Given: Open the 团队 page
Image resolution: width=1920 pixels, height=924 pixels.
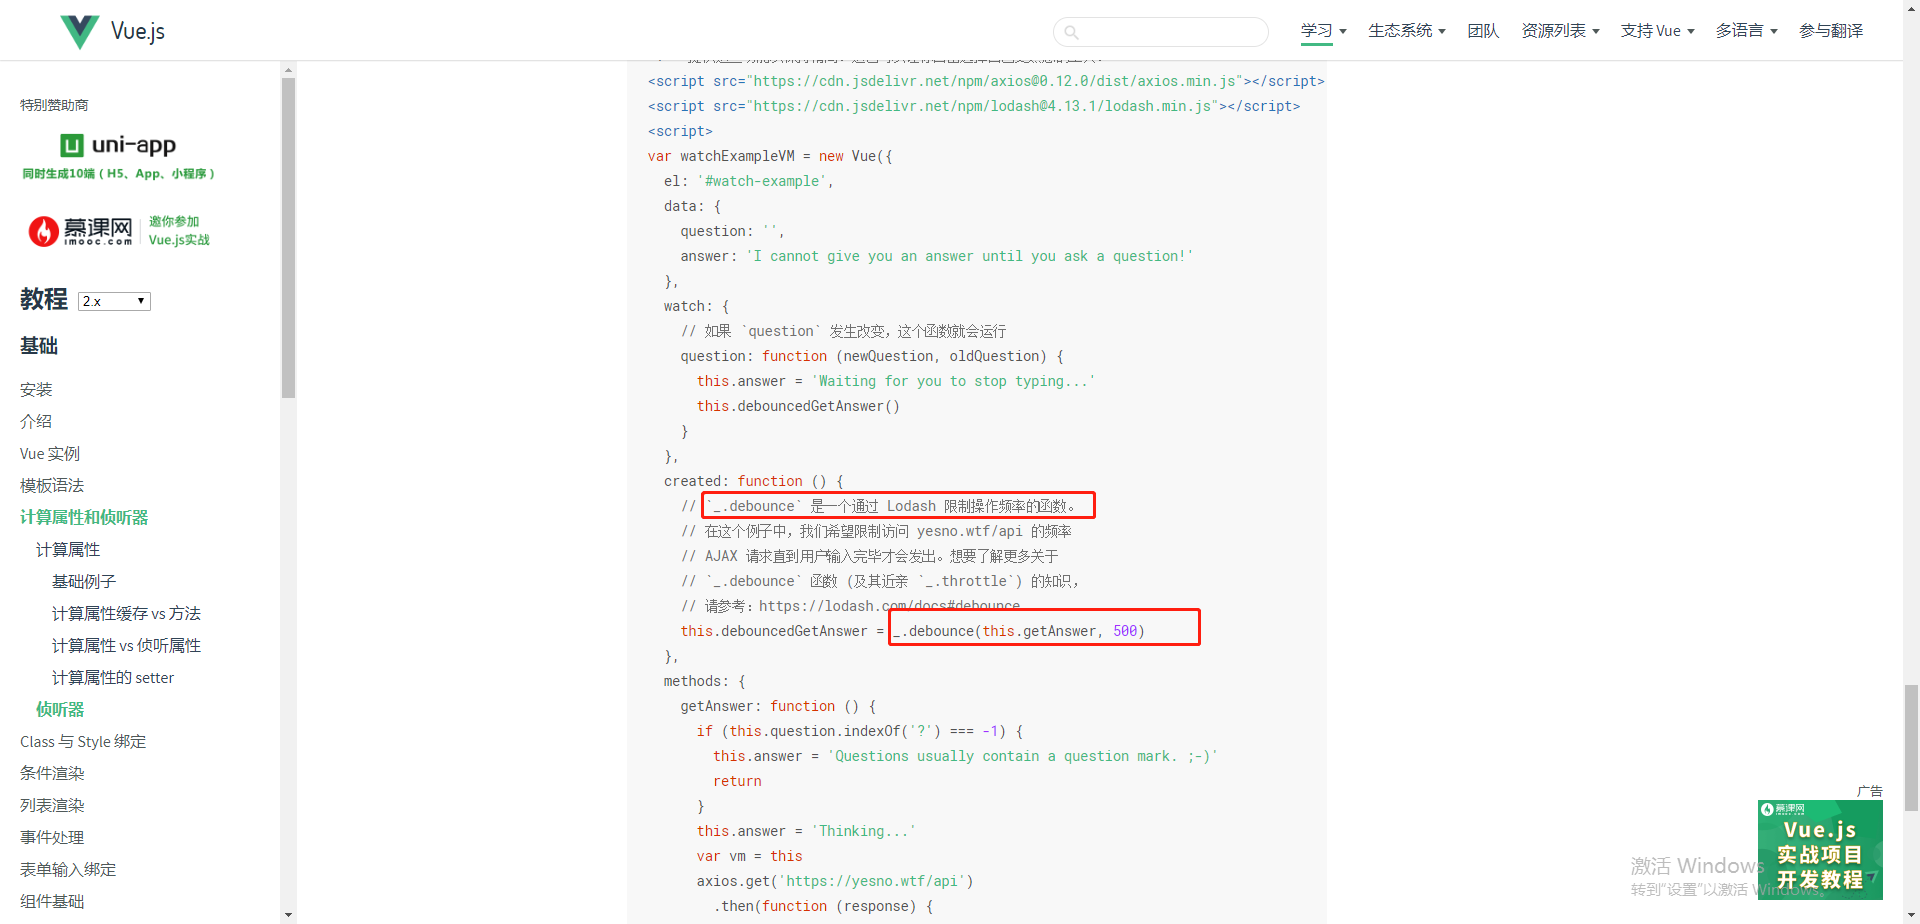Looking at the screenshot, I should [1483, 31].
